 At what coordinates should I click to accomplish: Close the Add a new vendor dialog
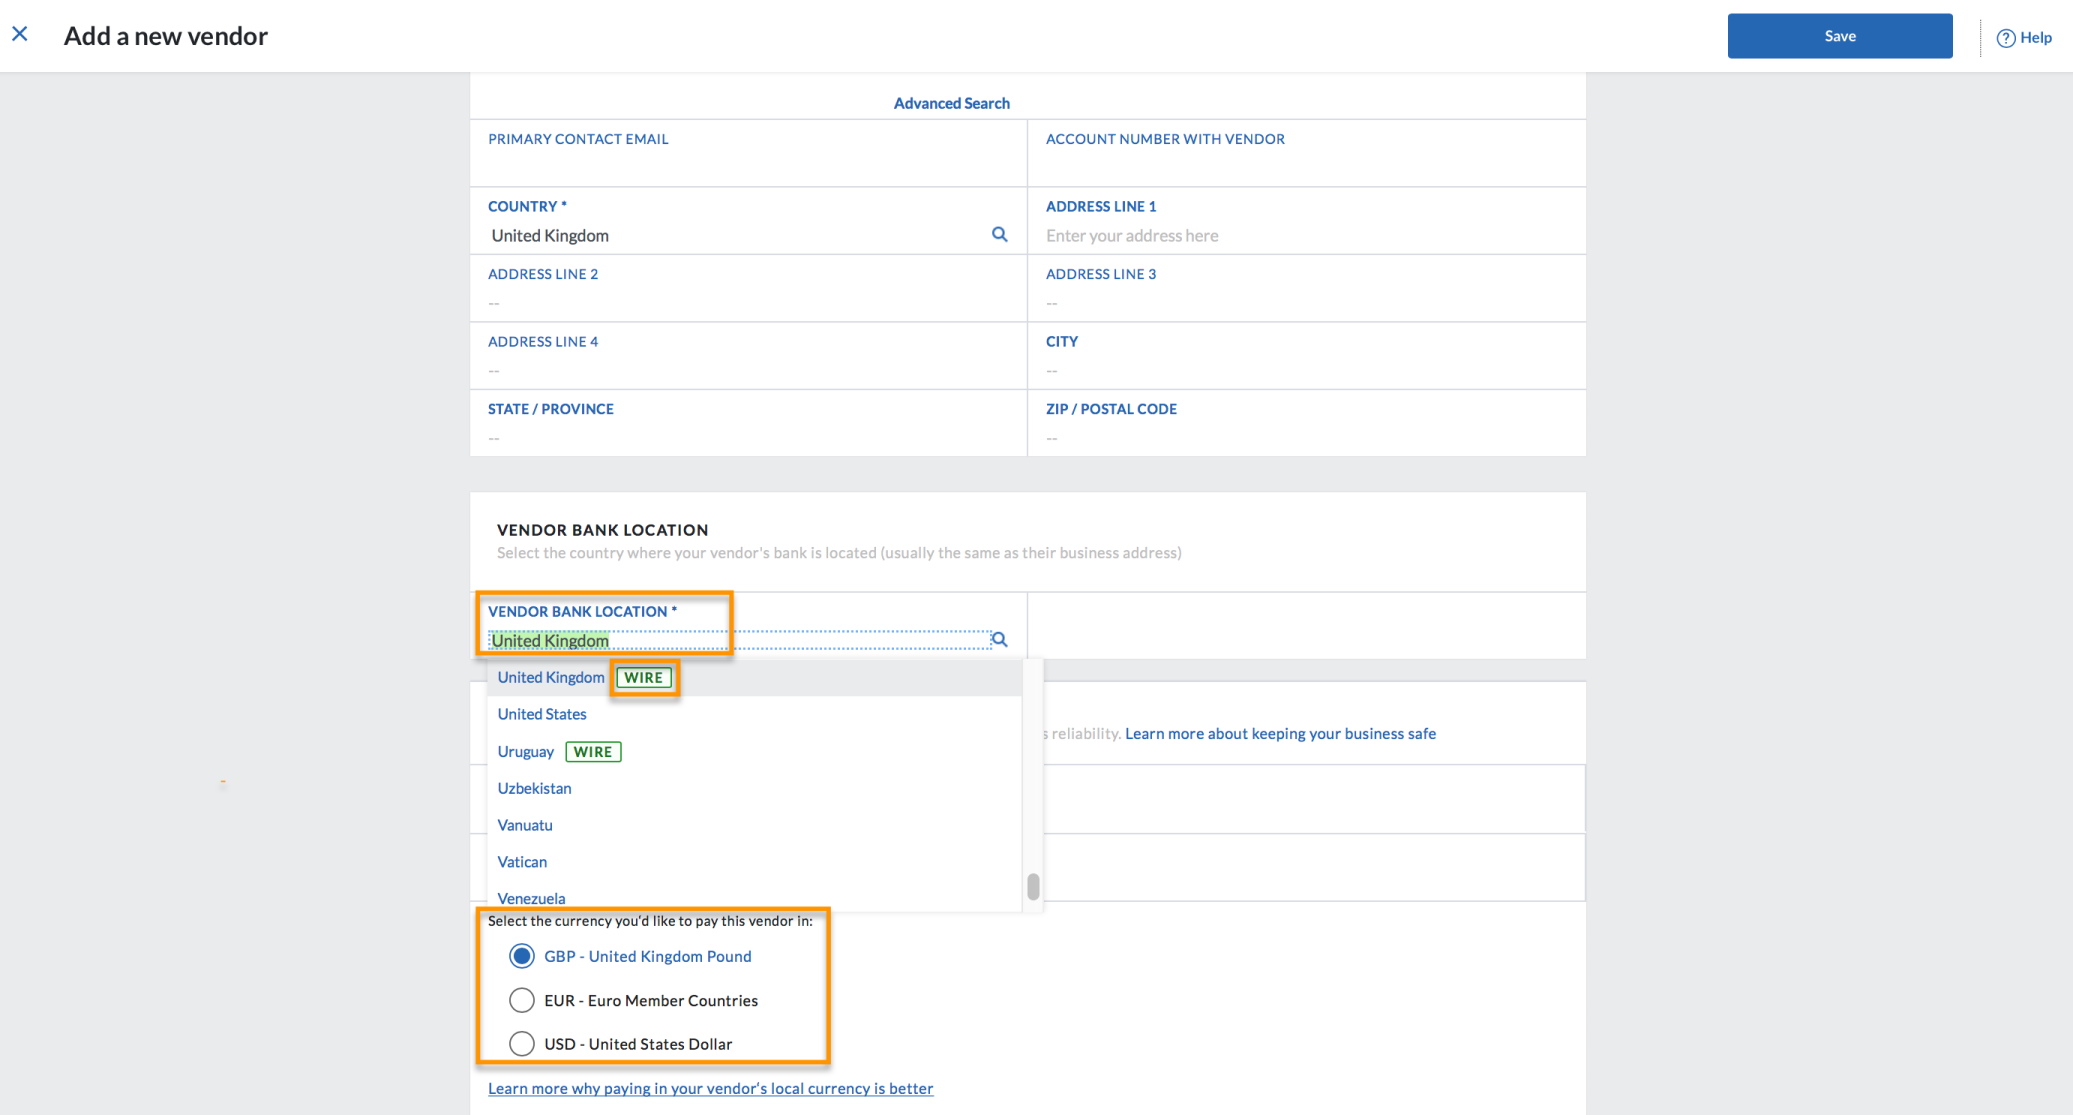[20, 35]
